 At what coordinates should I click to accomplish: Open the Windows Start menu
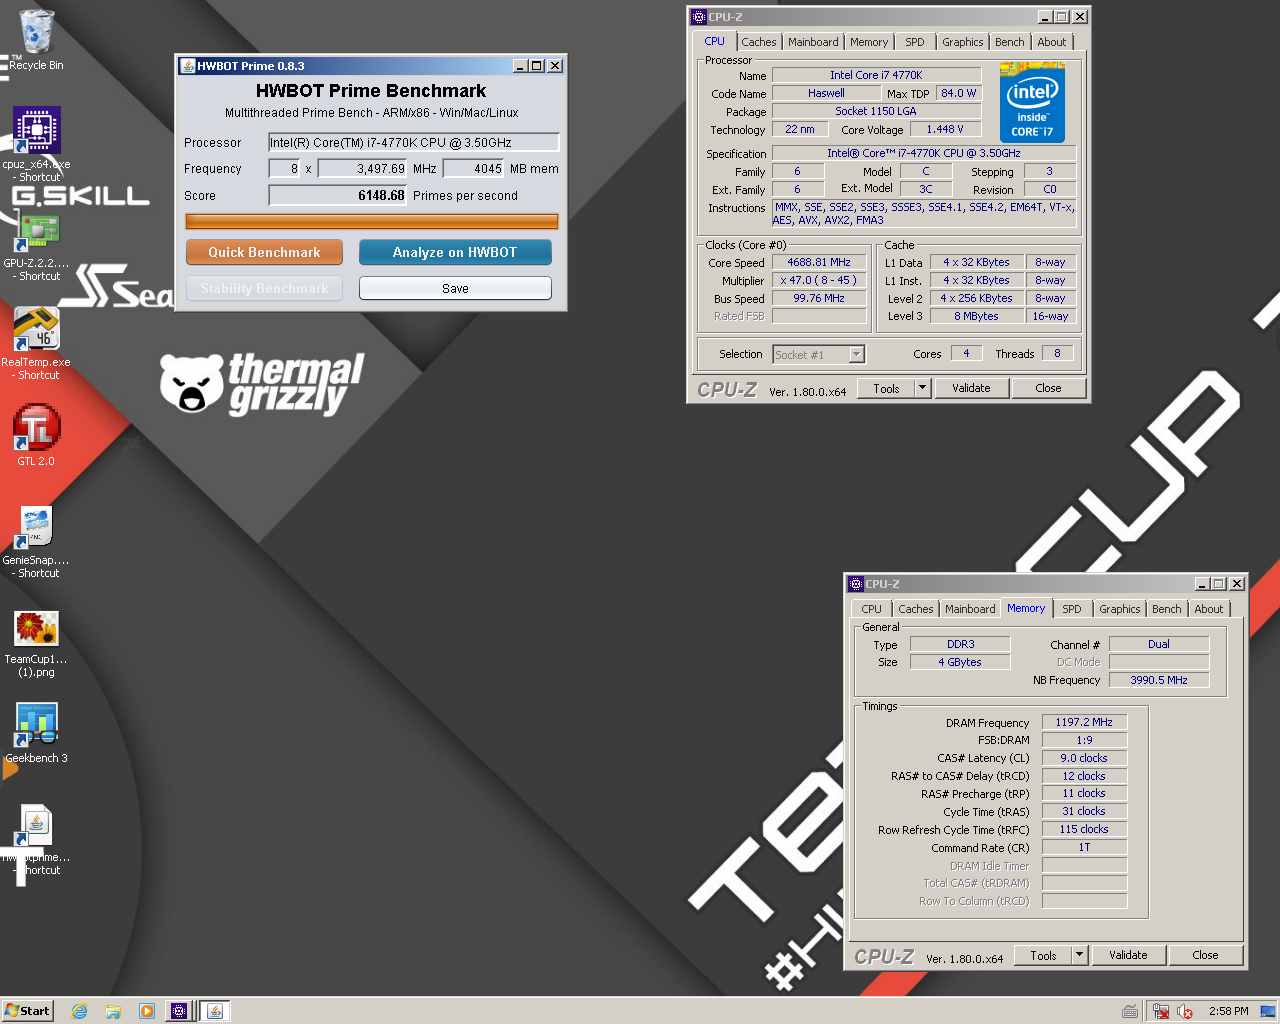click(27, 1011)
